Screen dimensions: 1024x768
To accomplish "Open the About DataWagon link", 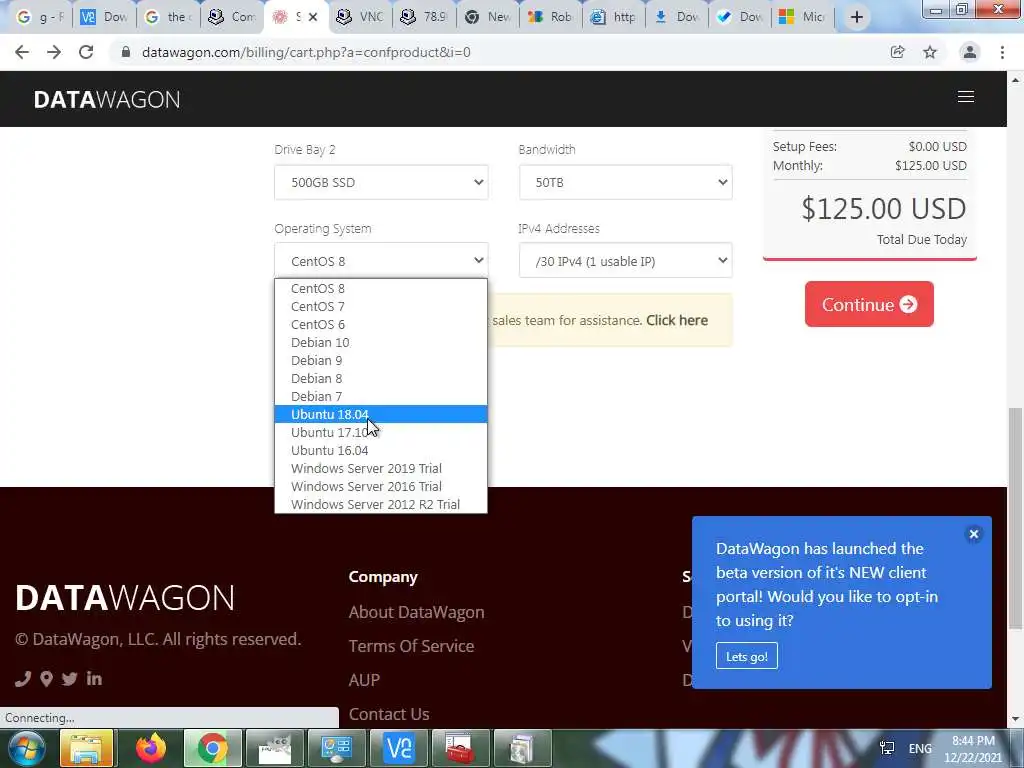I will [x=416, y=612].
